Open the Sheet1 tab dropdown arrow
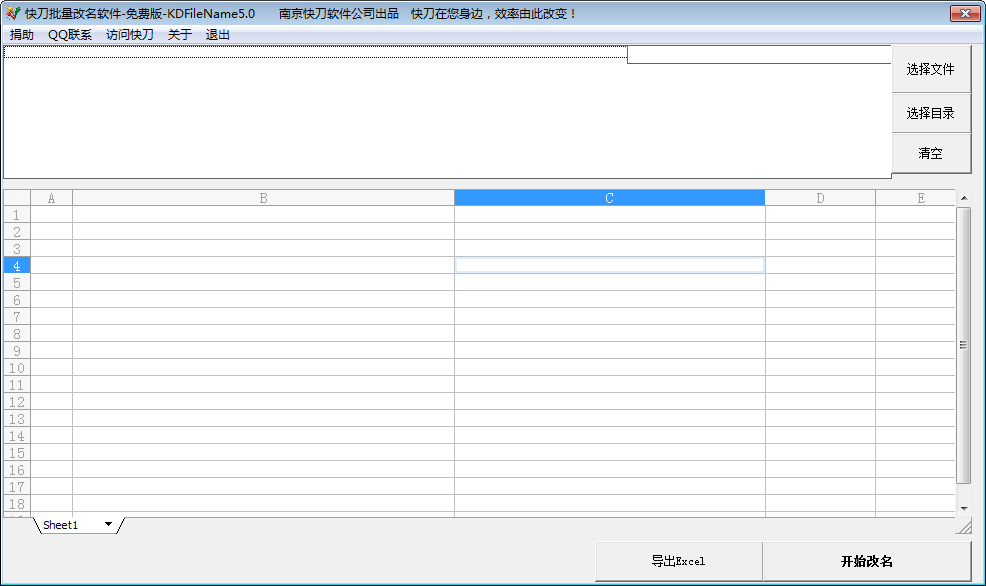986x586 pixels. click(108, 524)
